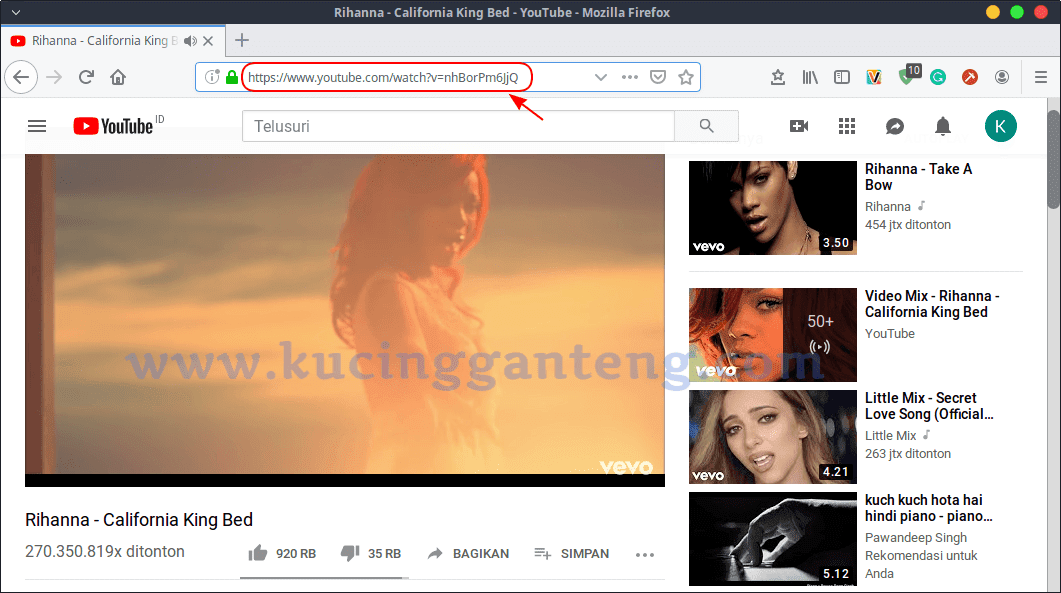Screen dimensions: 1061x593
Task: Open Little Mix Secret Love Song thumbnail
Action: pyautogui.click(x=773, y=437)
